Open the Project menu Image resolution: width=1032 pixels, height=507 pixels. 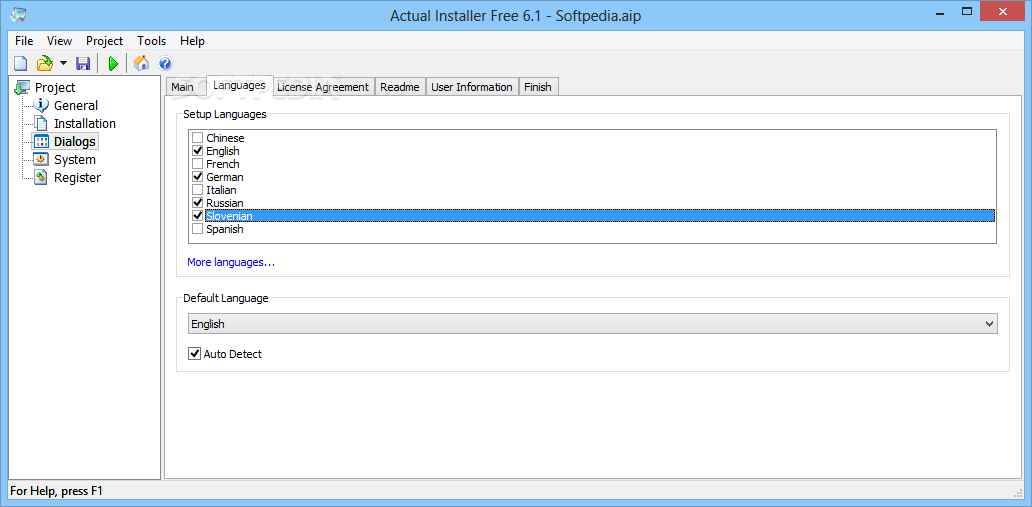tap(105, 41)
